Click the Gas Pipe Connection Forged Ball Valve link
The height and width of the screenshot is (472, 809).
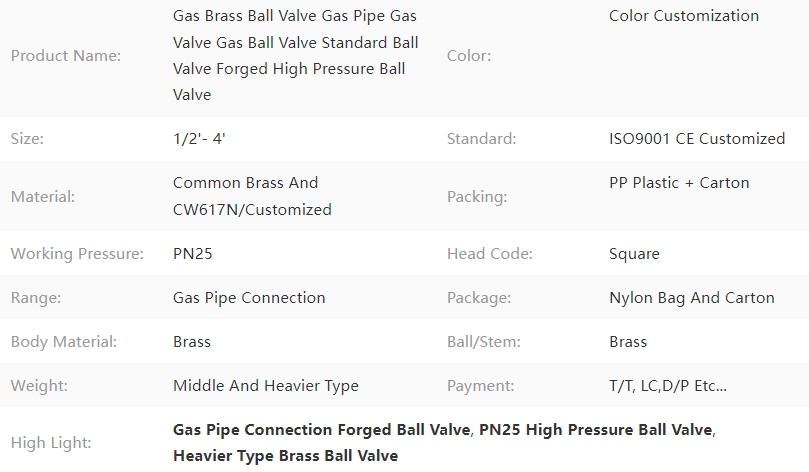point(321,430)
